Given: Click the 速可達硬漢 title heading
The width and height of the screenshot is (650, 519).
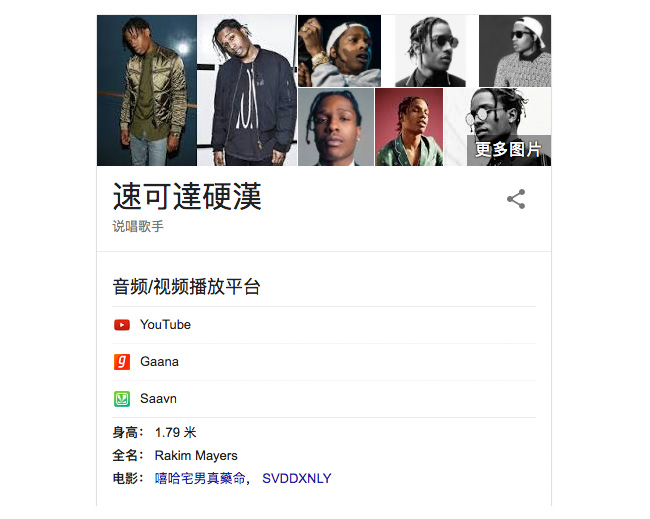Looking at the screenshot, I should tap(187, 196).
